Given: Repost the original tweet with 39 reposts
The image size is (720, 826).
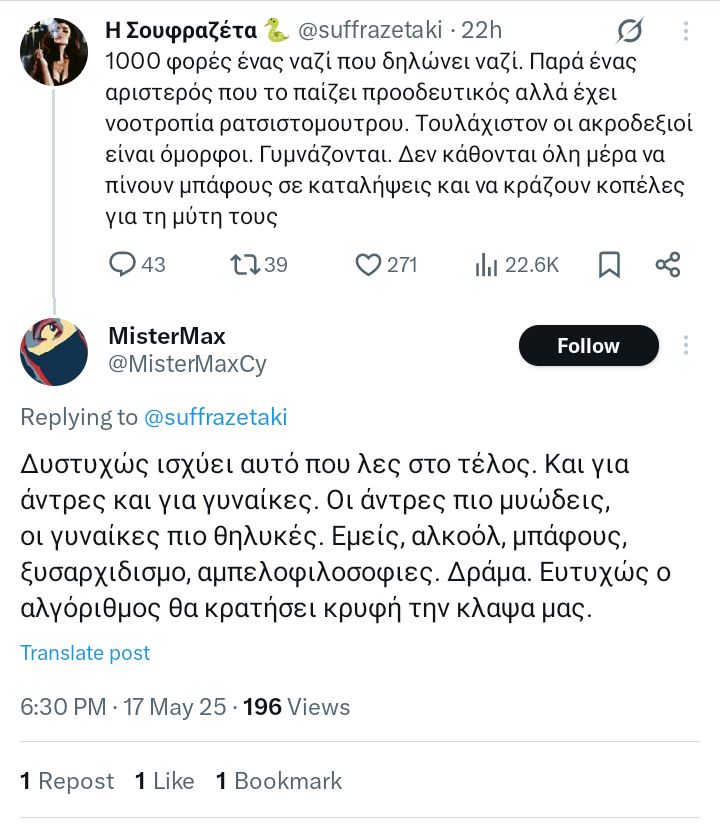Looking at the screenshot, I should [245, 265].
